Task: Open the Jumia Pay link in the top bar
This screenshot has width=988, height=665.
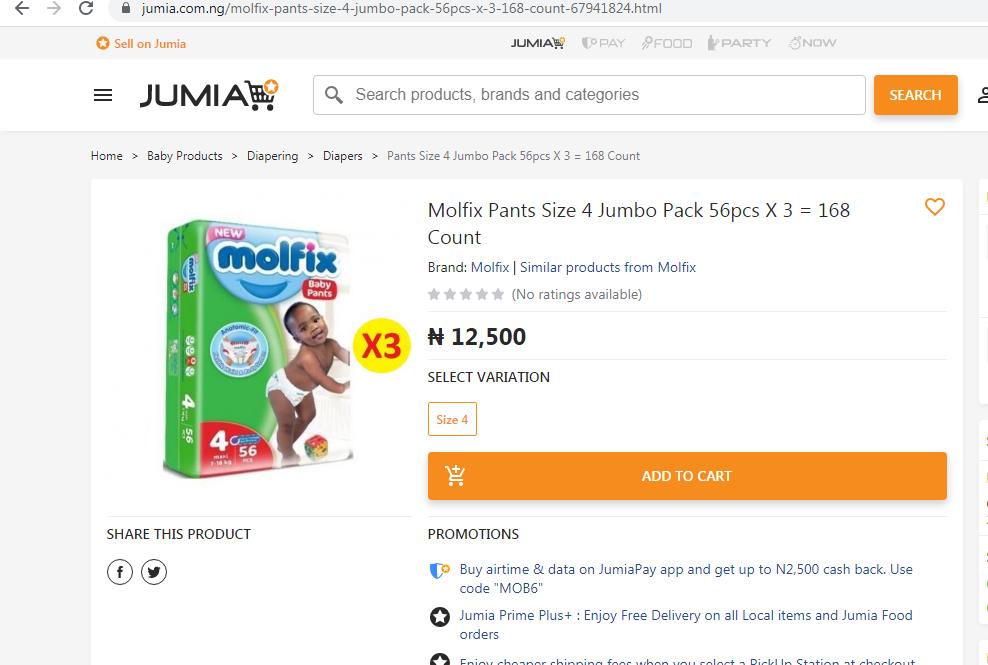Action: click(x=603, y=43)
